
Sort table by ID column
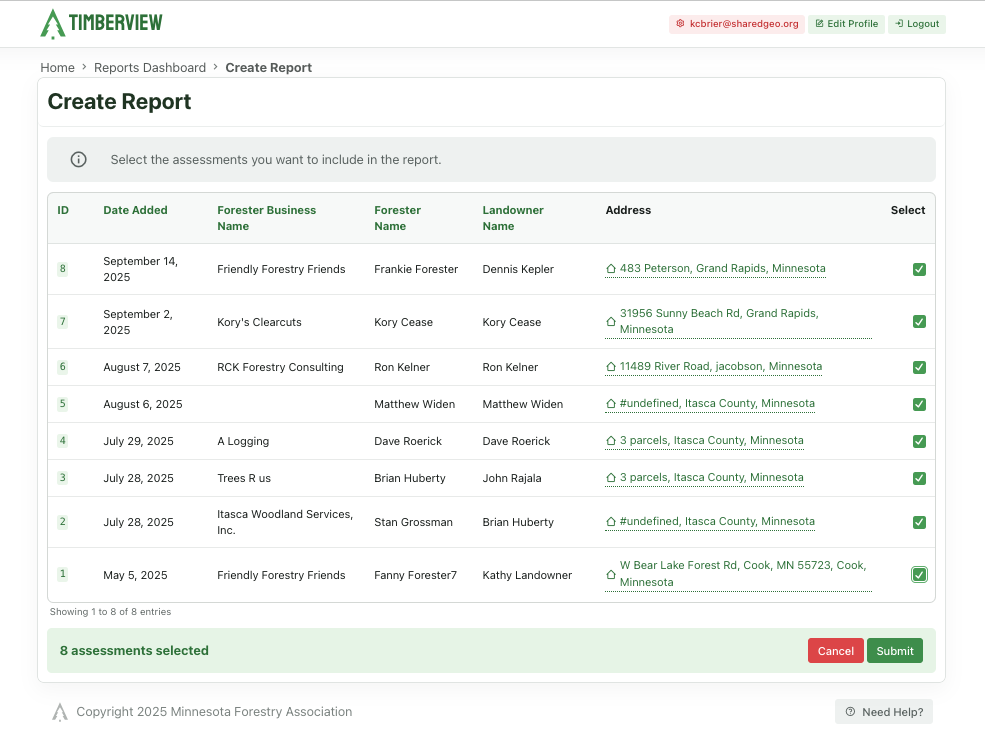(63, 210)
